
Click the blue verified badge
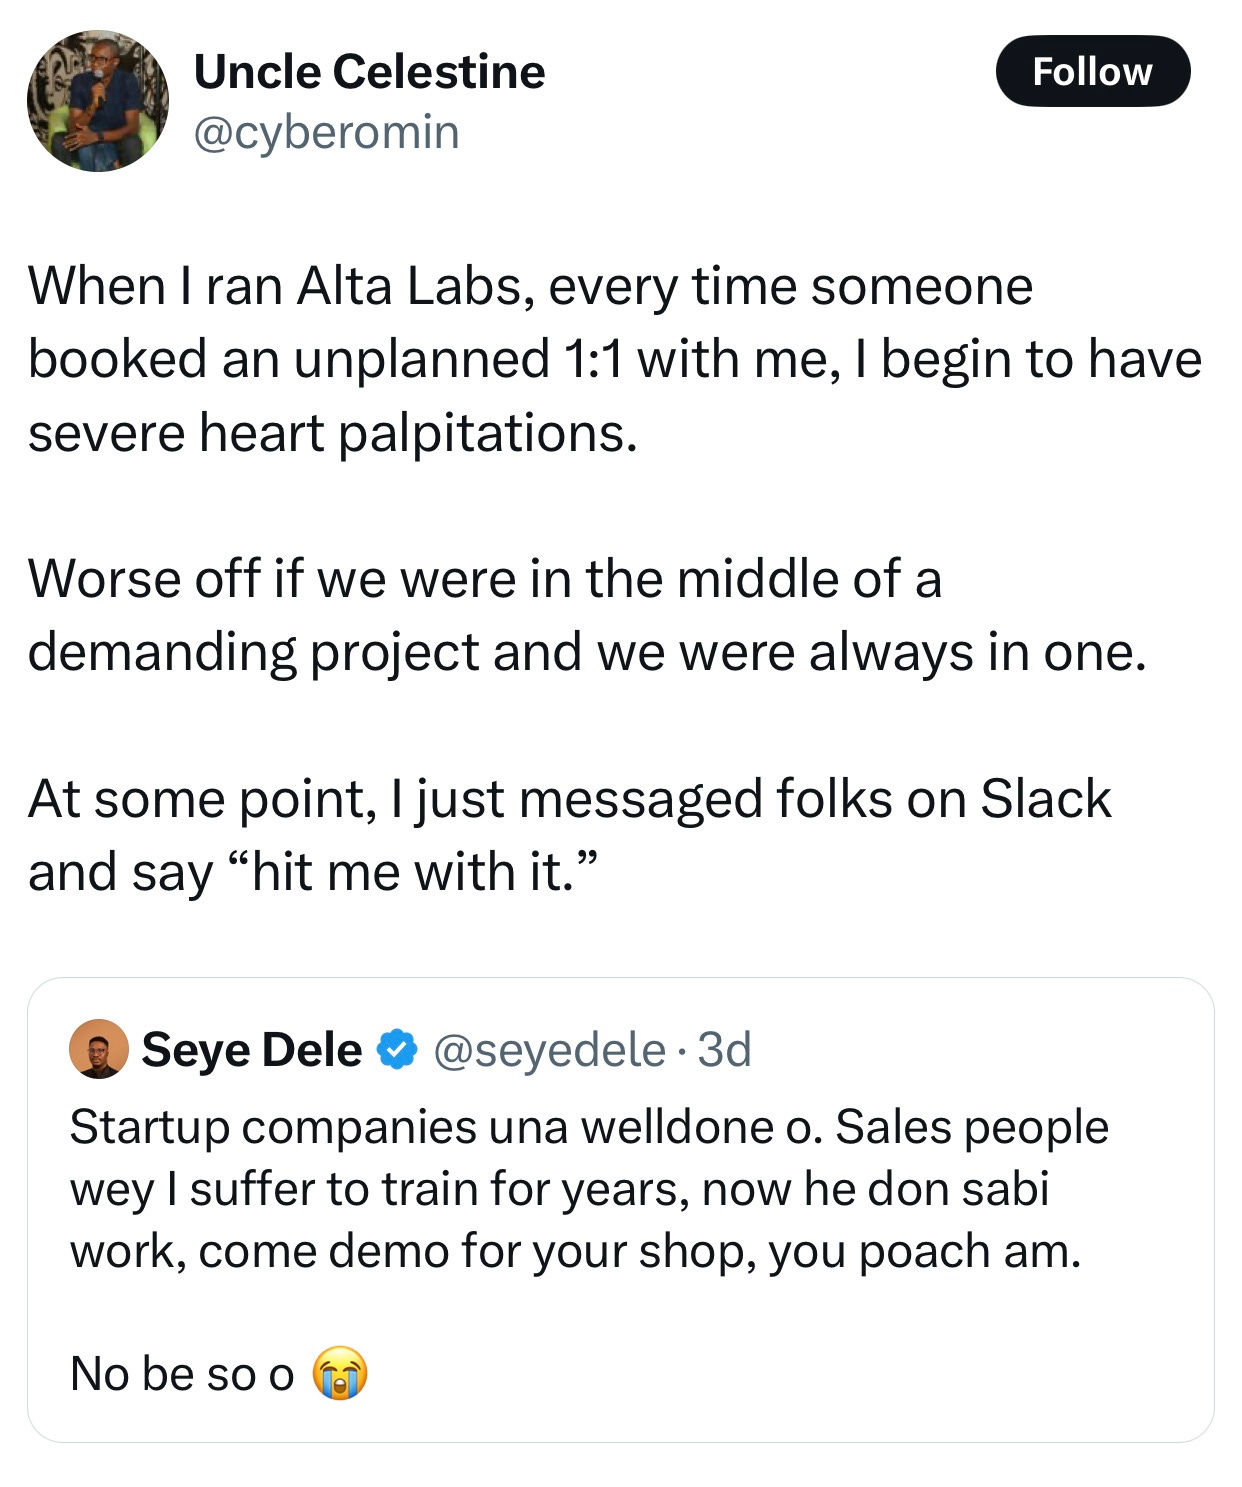(x=397, y=1049)
